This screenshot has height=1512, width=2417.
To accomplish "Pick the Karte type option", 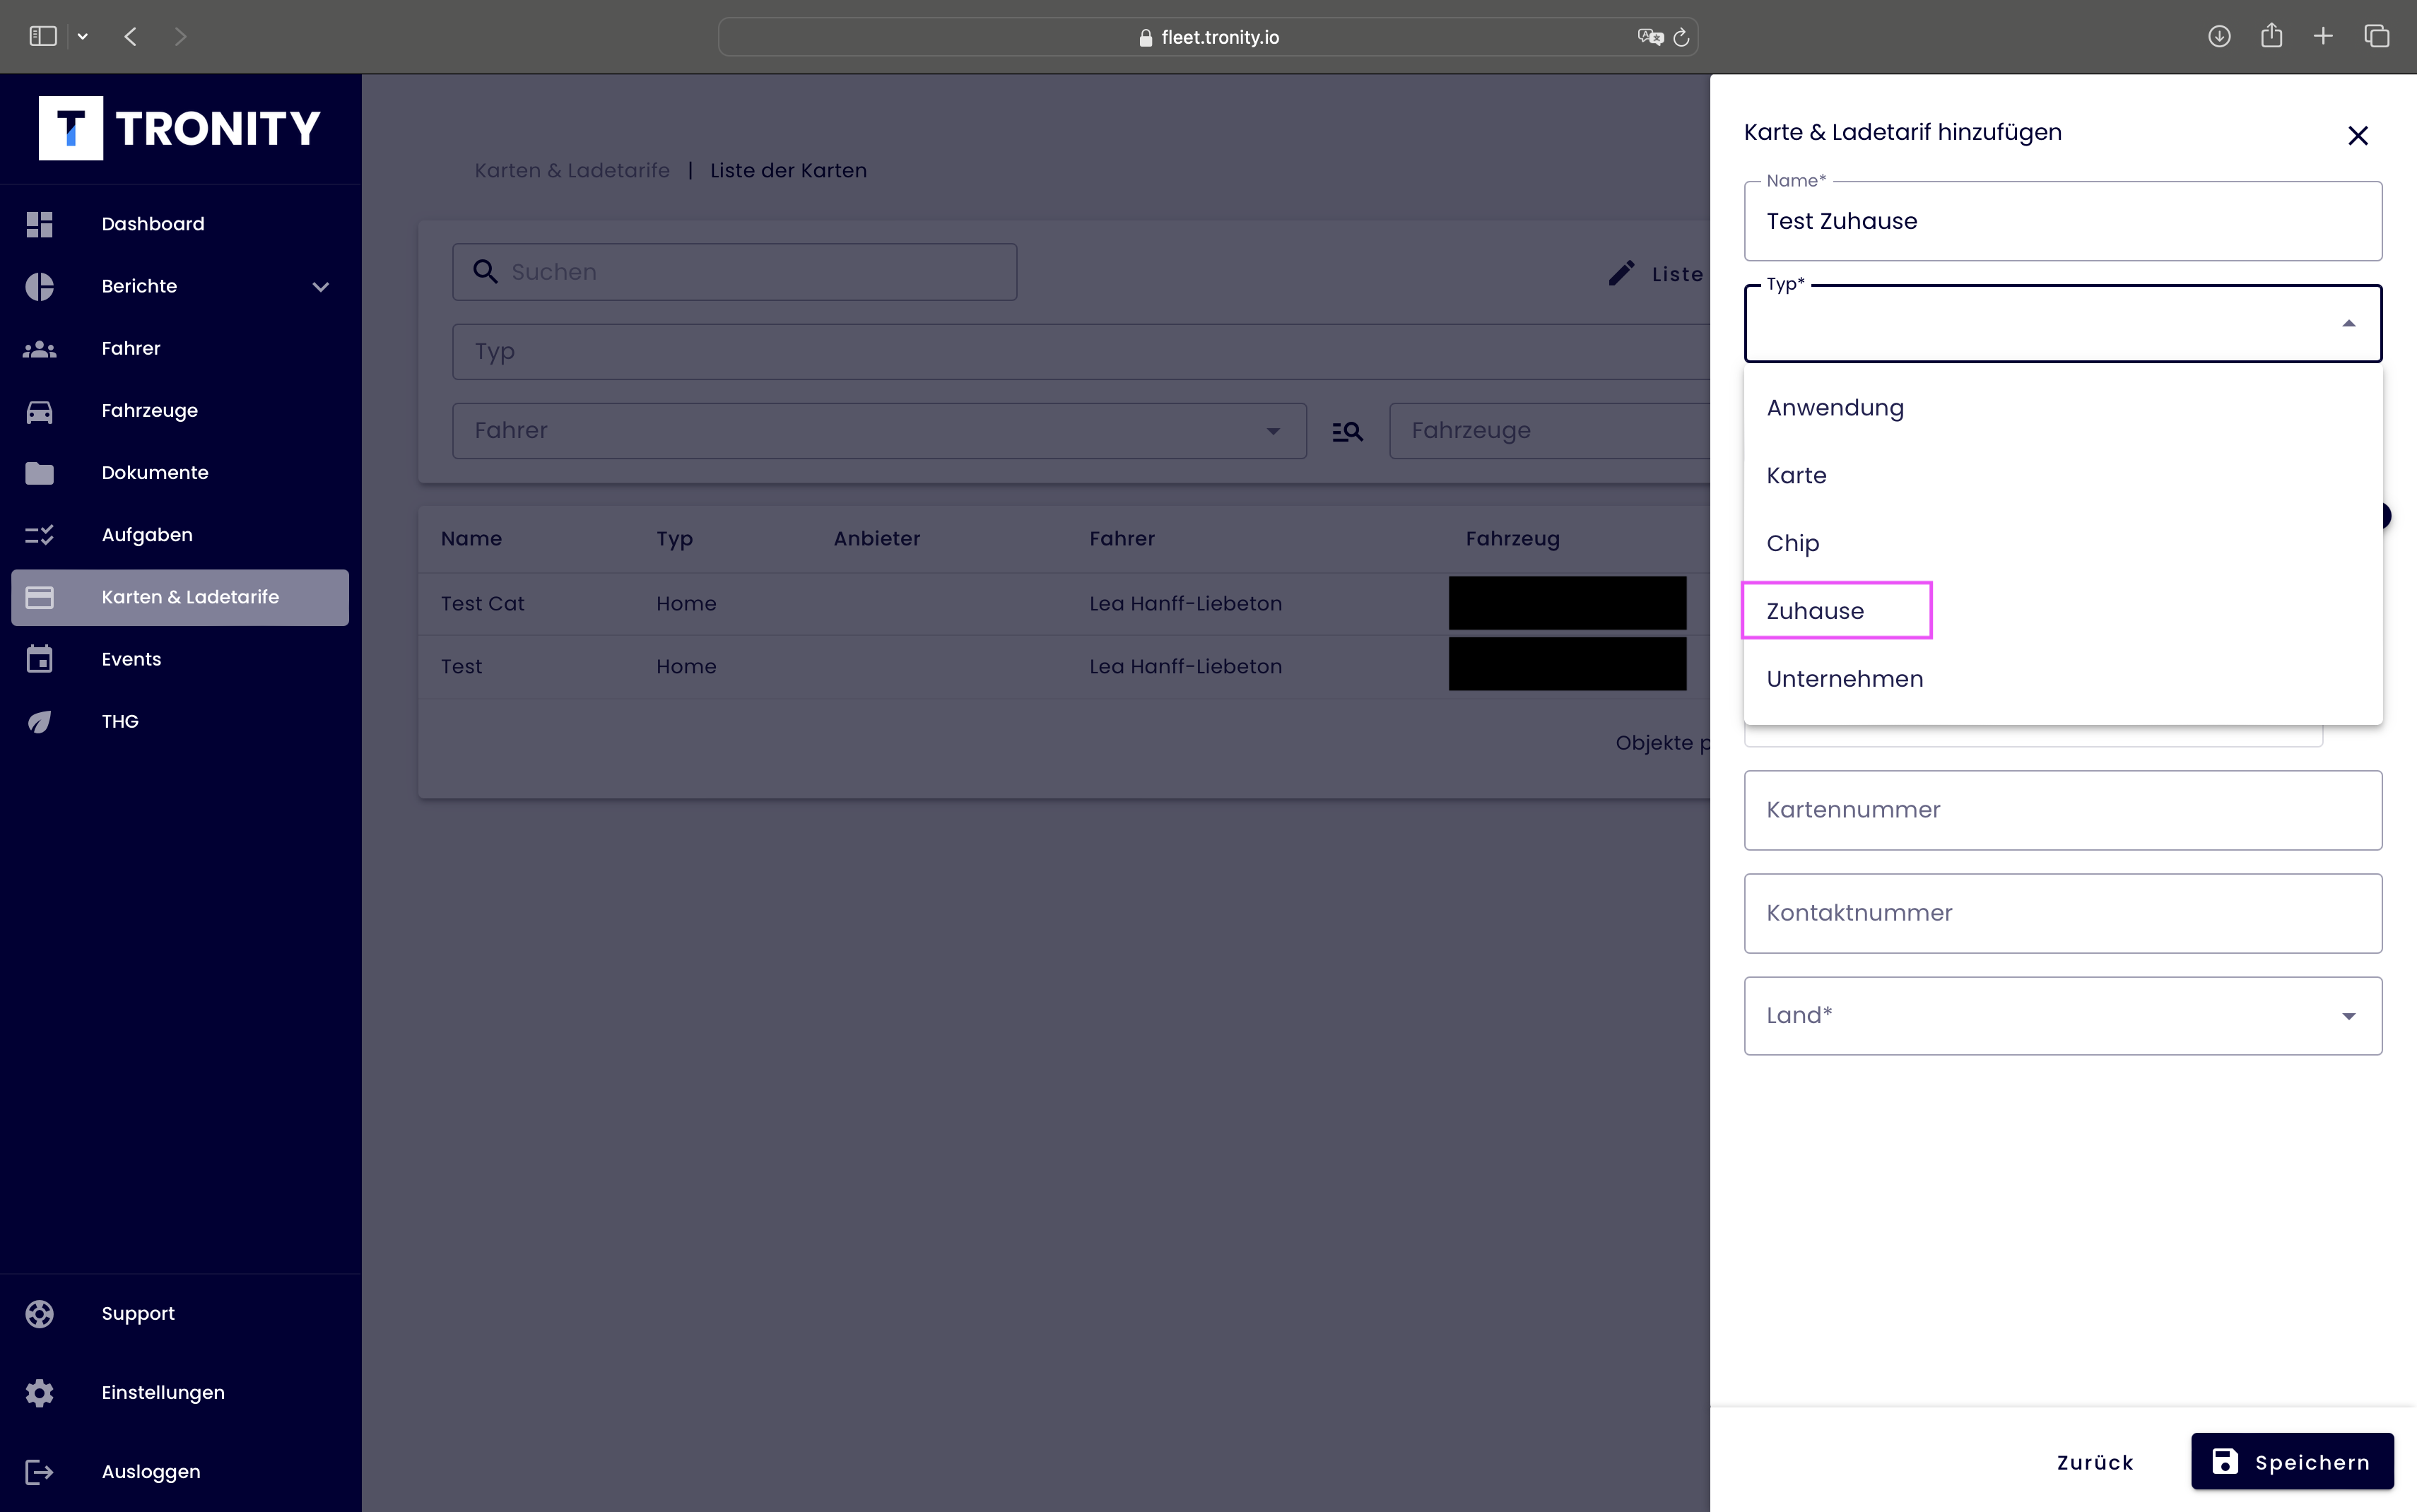I will click(x=1796, y=476).
